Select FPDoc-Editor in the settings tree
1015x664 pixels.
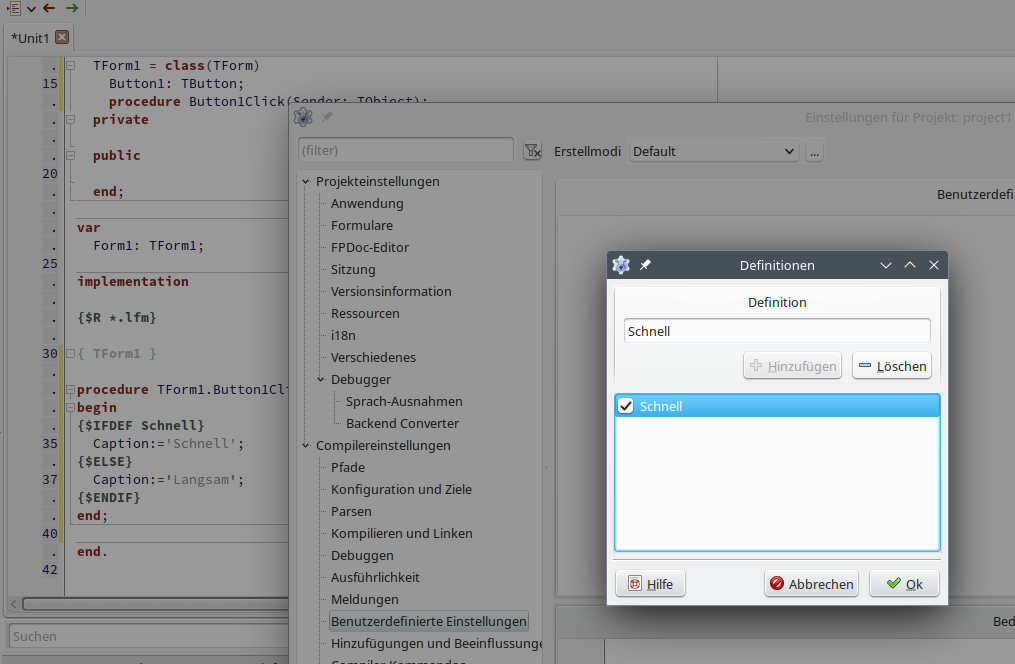pos(370,247)
